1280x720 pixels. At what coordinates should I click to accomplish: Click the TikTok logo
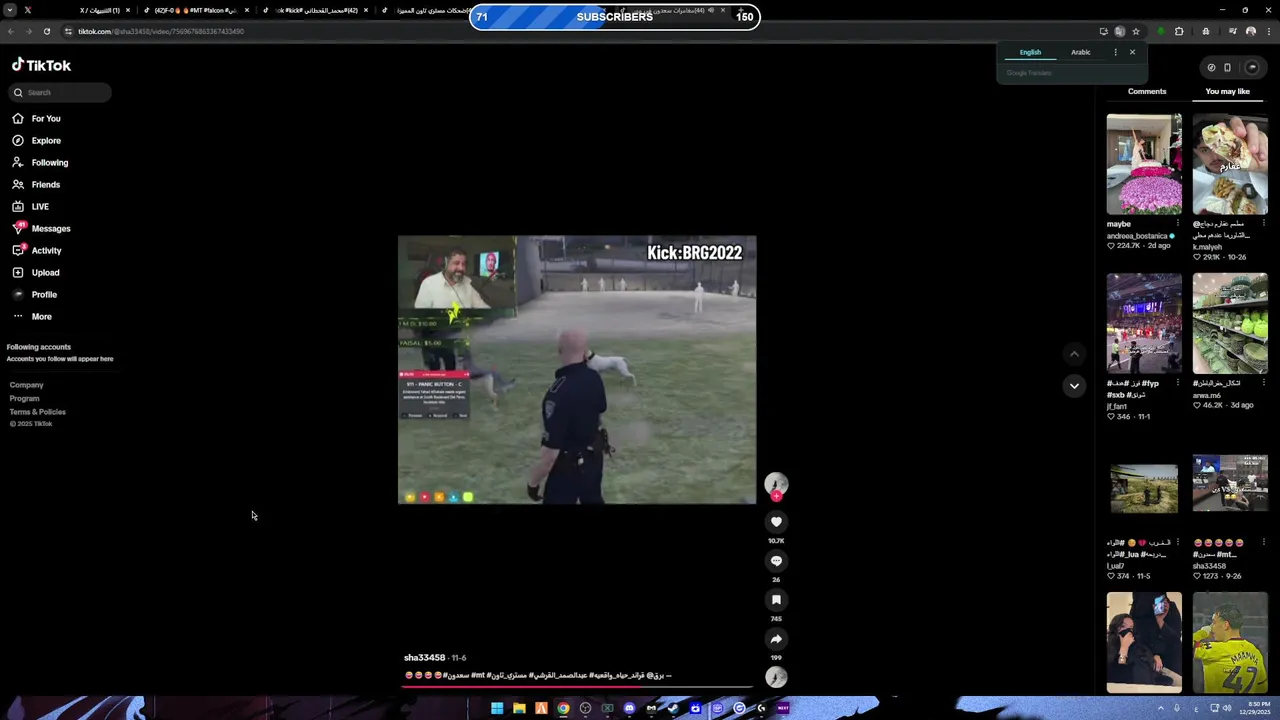41,65
